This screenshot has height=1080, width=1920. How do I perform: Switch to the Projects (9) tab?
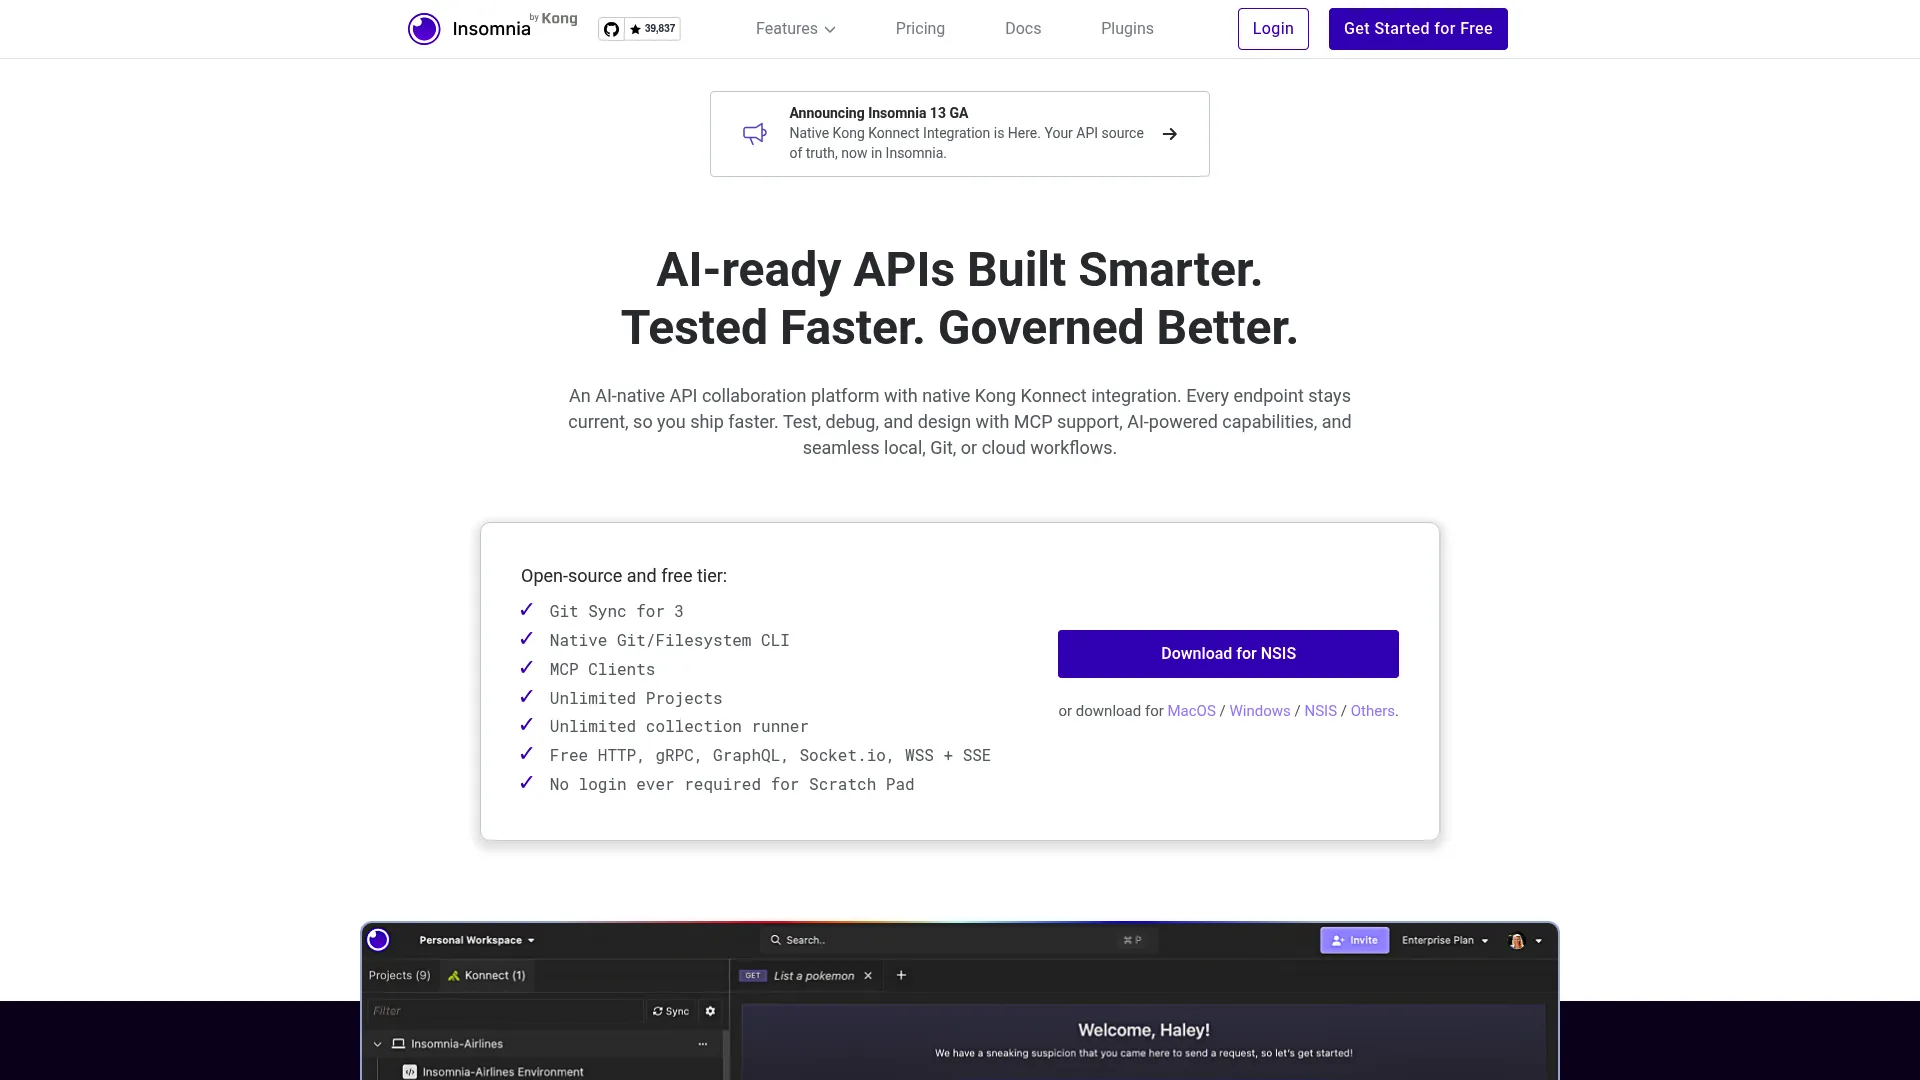coord(399,975)
